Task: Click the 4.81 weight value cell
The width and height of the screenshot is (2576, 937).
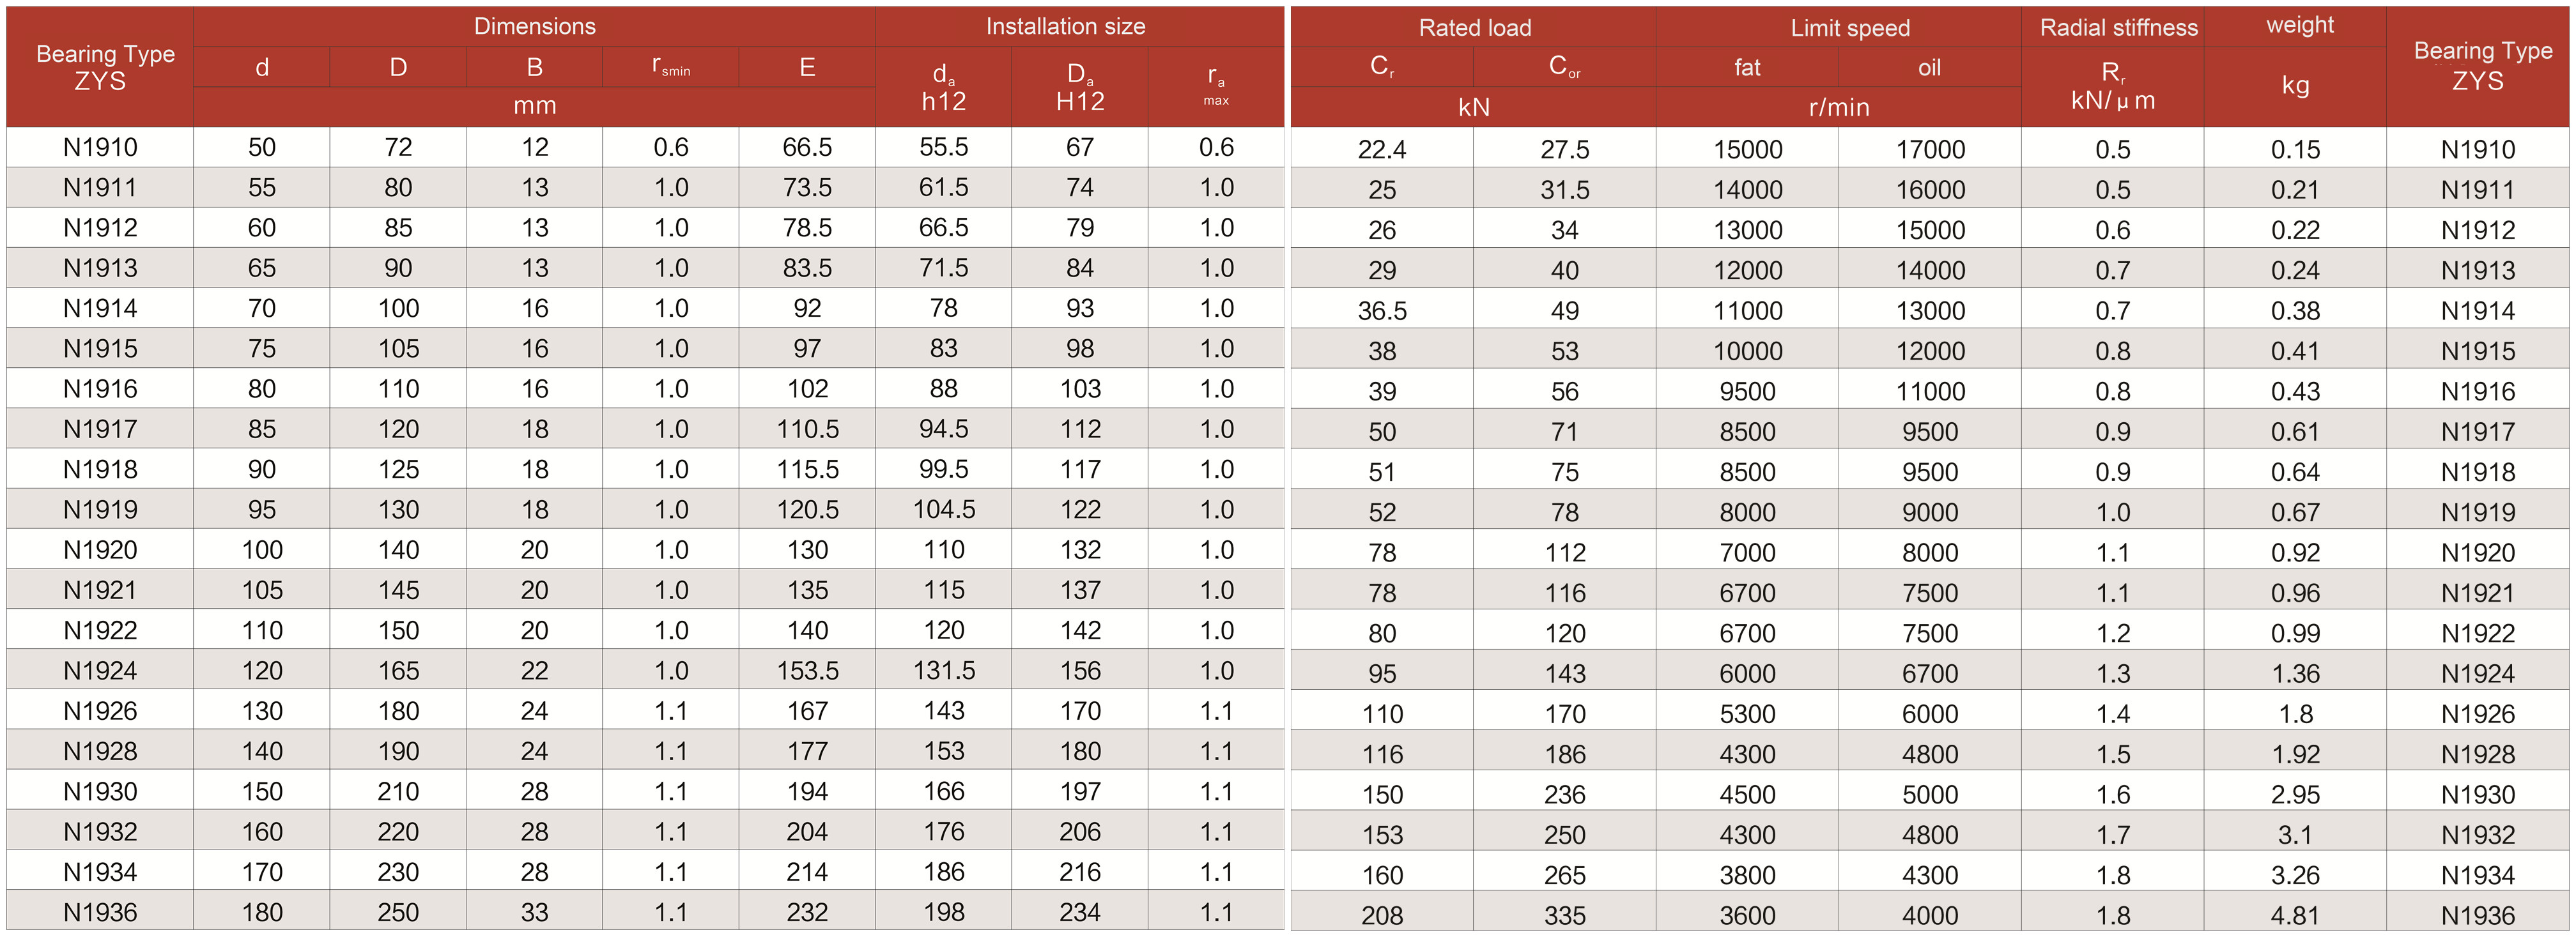Action: 2294,915
